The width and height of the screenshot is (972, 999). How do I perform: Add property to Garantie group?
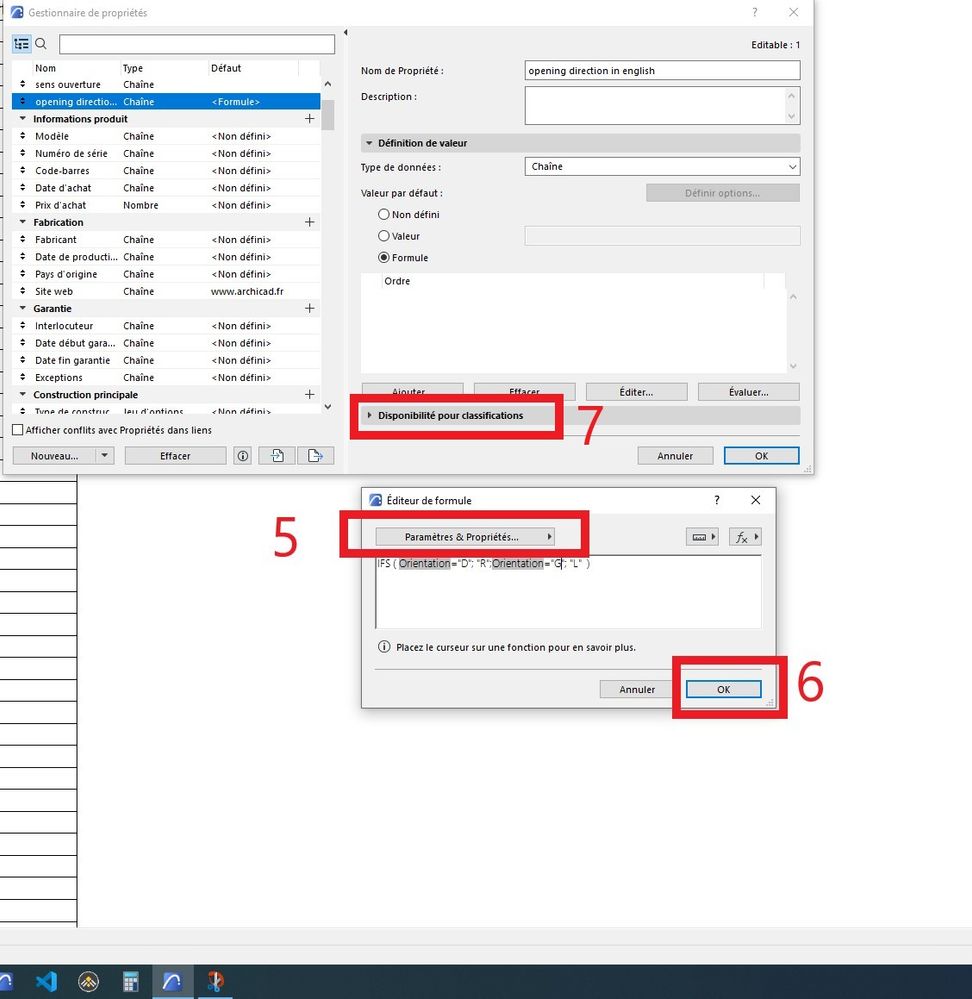(x=310, y=308)
